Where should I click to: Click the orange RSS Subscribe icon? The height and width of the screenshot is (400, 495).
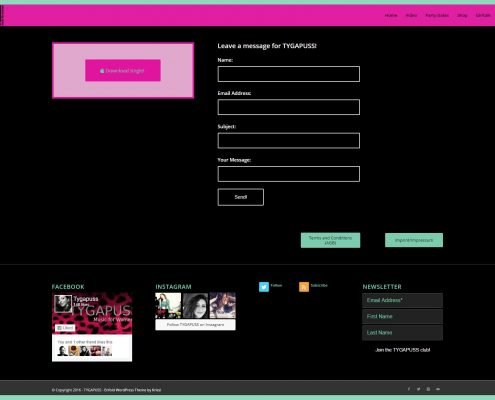coord(304,287)
